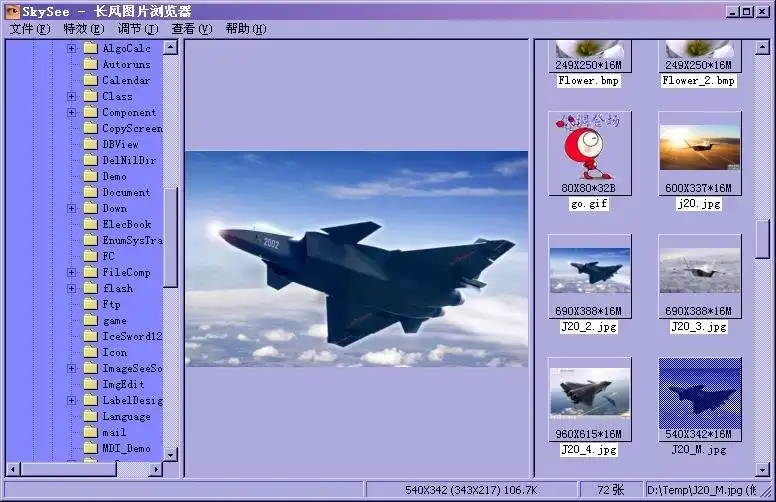Click the IceSword12 folder icon
This screenshot has height=502, width=776.
(x=91, y=336)
